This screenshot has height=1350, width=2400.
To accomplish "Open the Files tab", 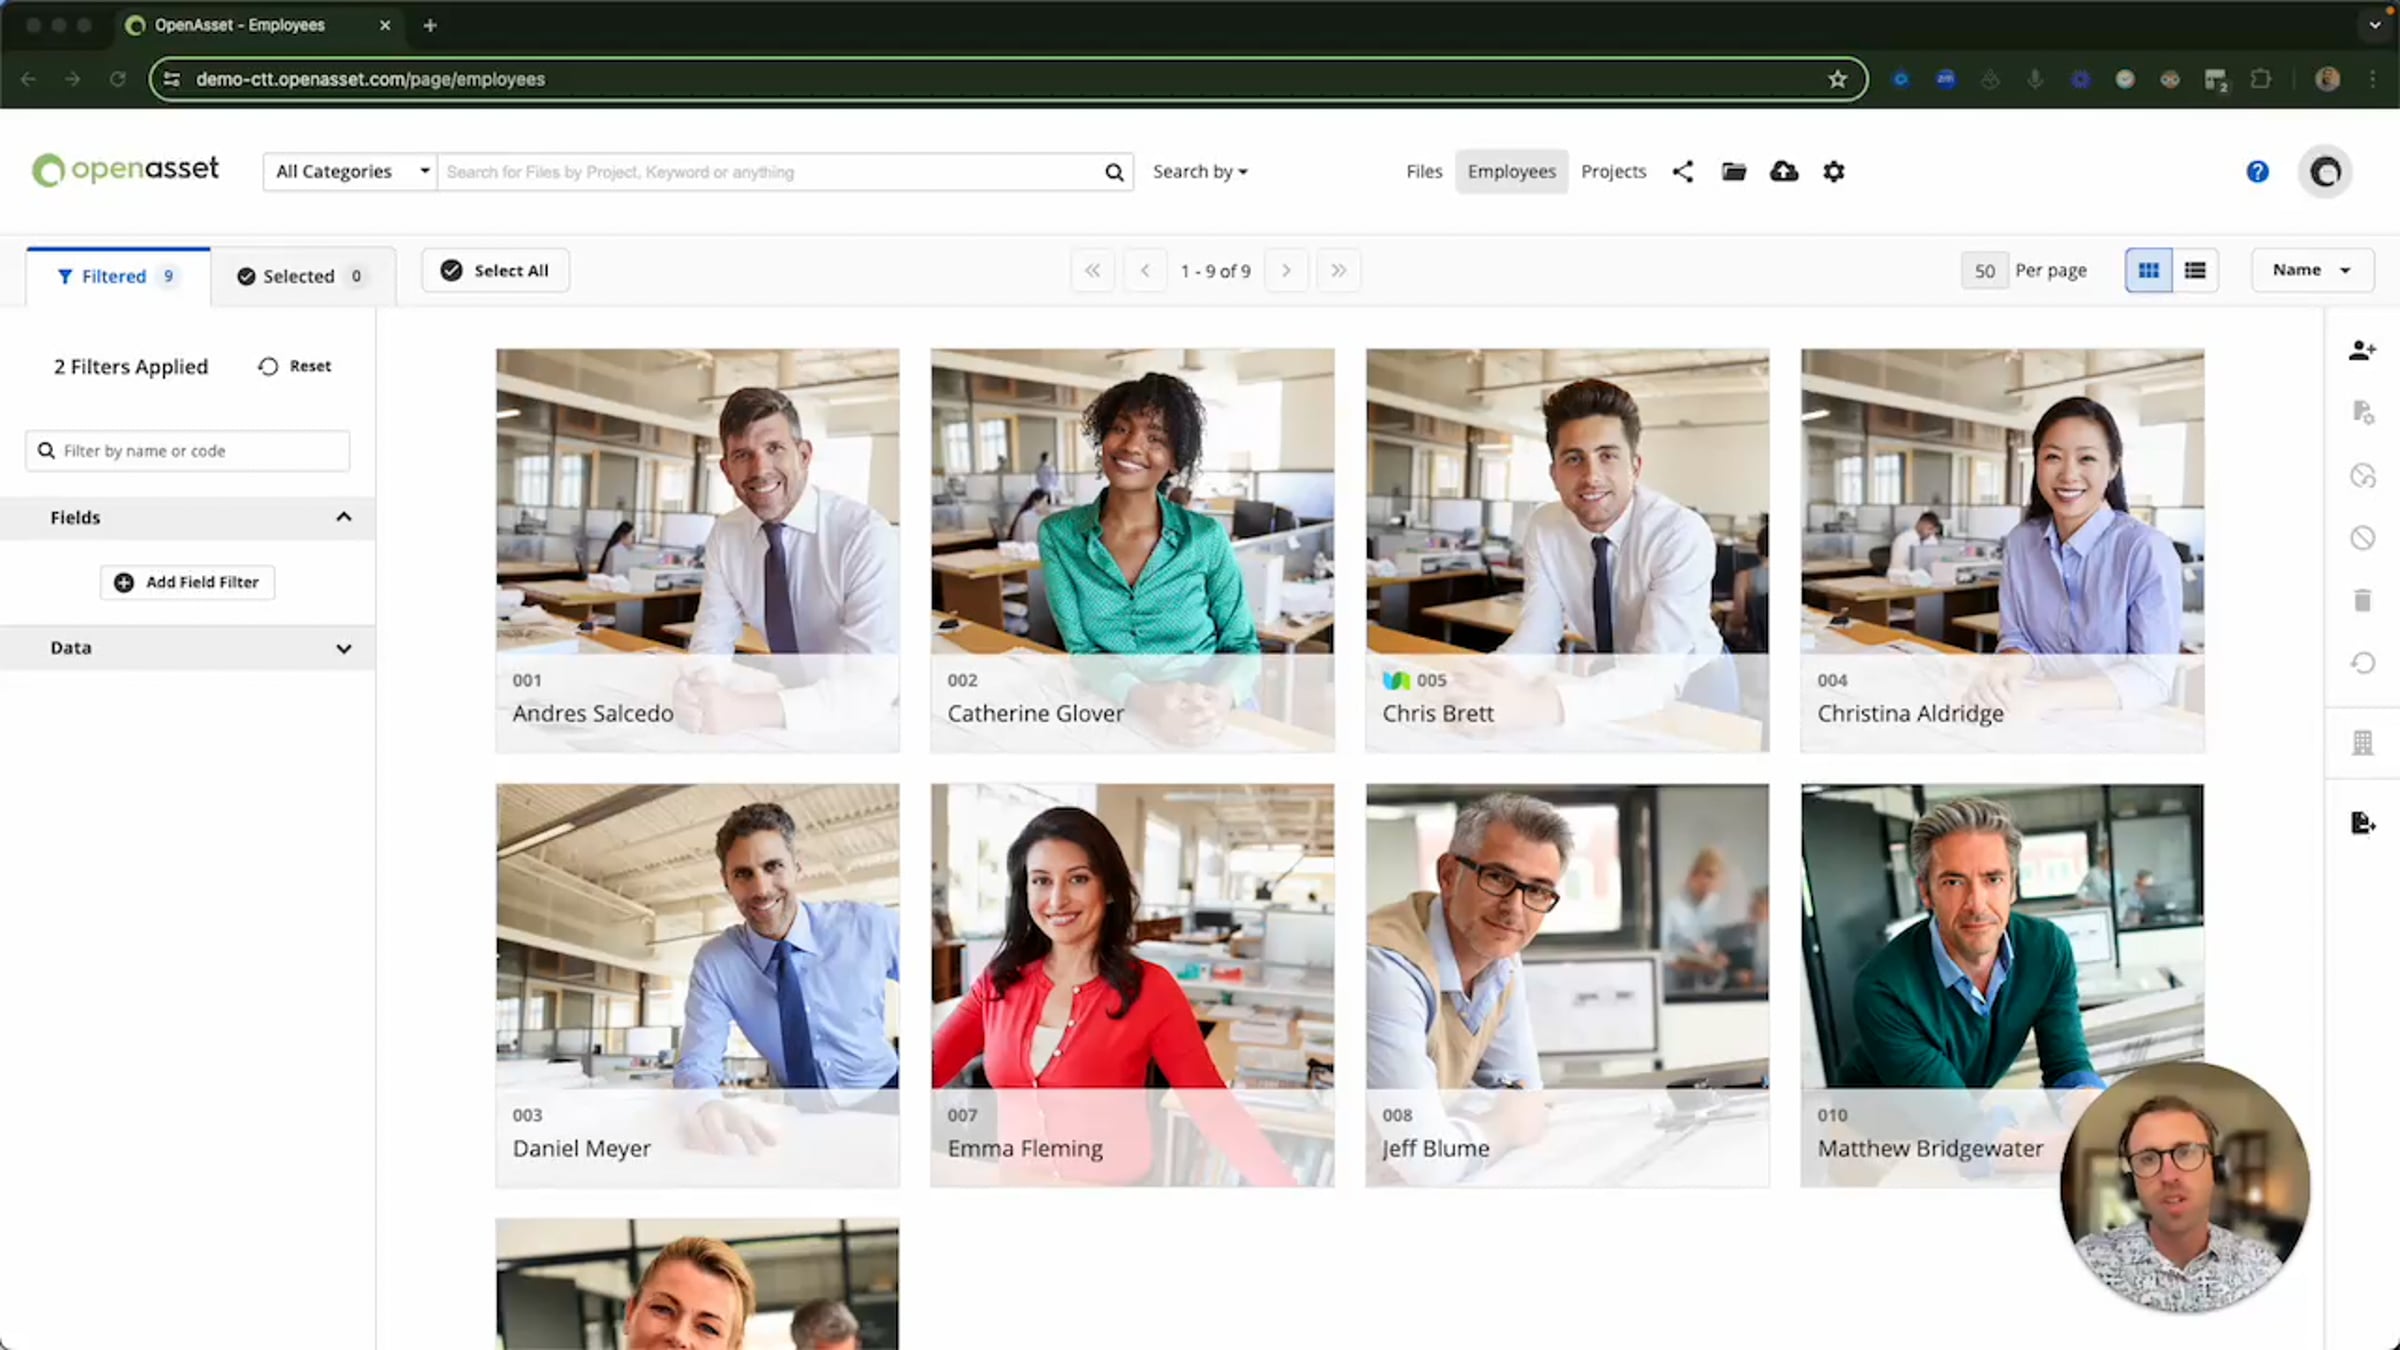I will point(1424,172).
